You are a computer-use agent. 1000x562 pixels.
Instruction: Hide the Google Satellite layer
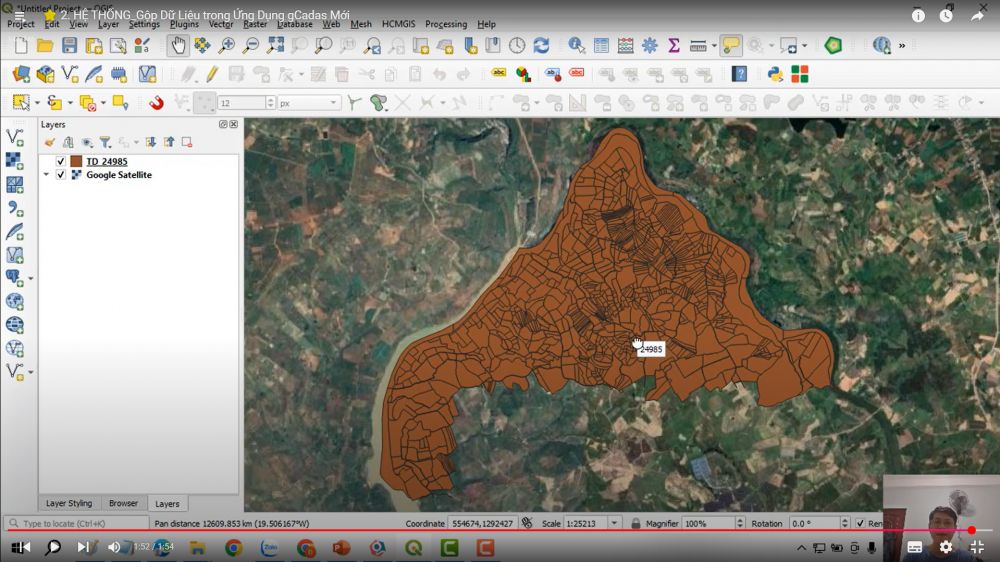(61, 175)
